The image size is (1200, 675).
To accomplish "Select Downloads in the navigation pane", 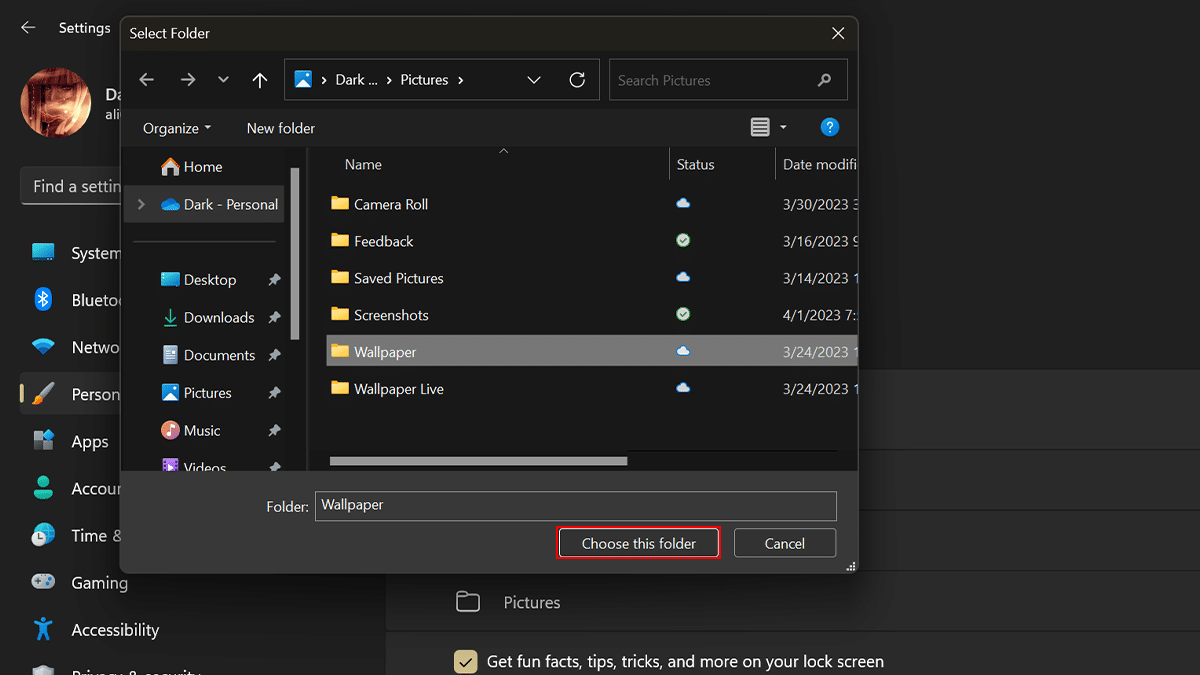I will pos(218,317).
